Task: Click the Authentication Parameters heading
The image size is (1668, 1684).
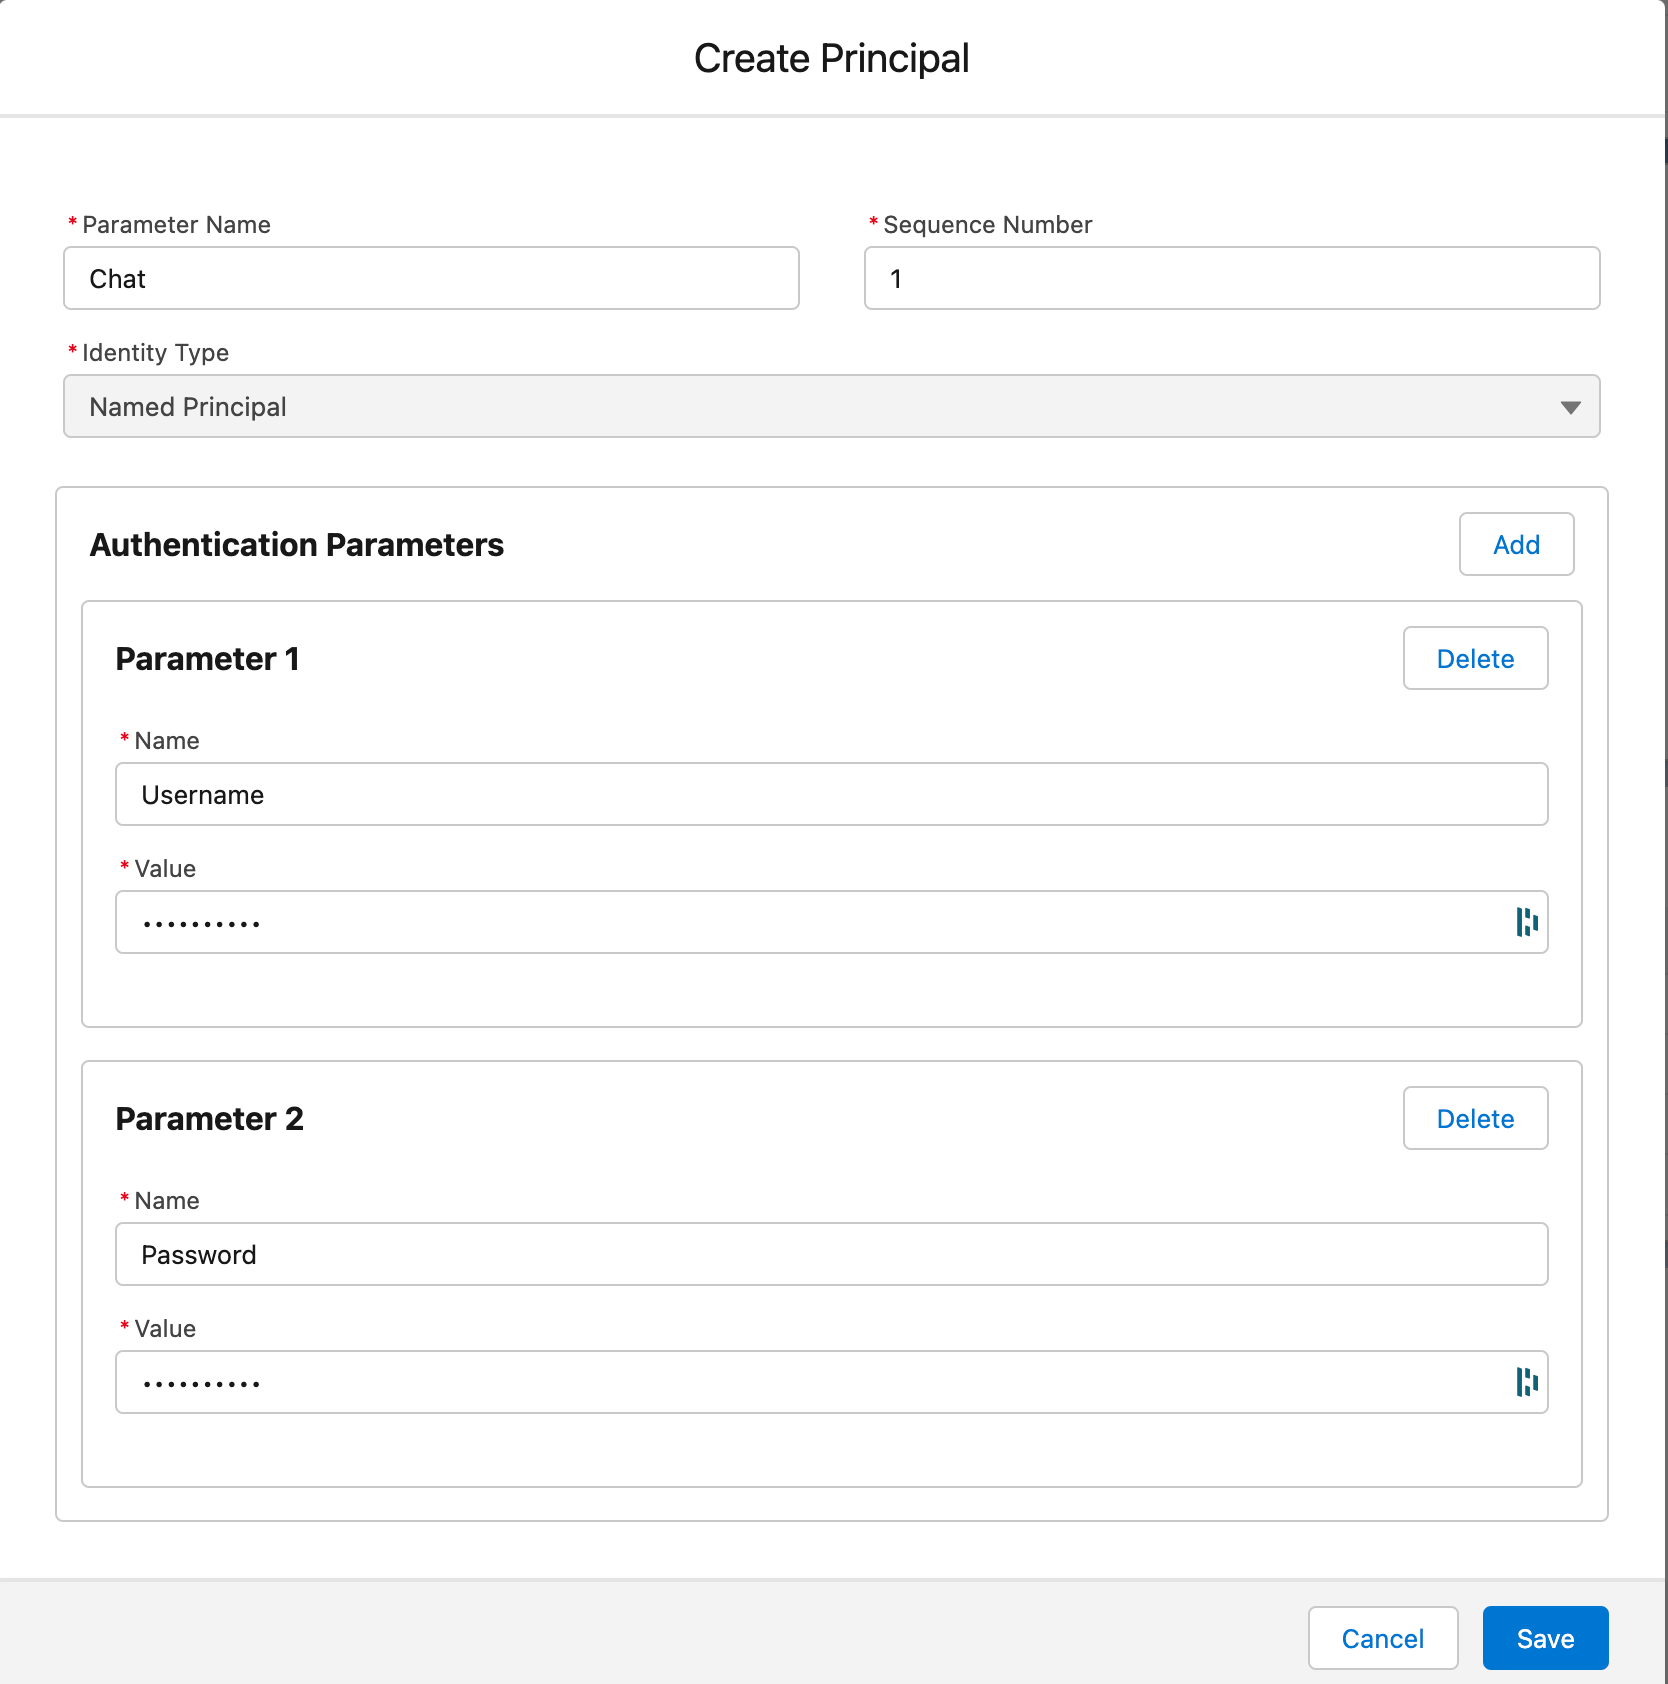Action: coord(297,545)
